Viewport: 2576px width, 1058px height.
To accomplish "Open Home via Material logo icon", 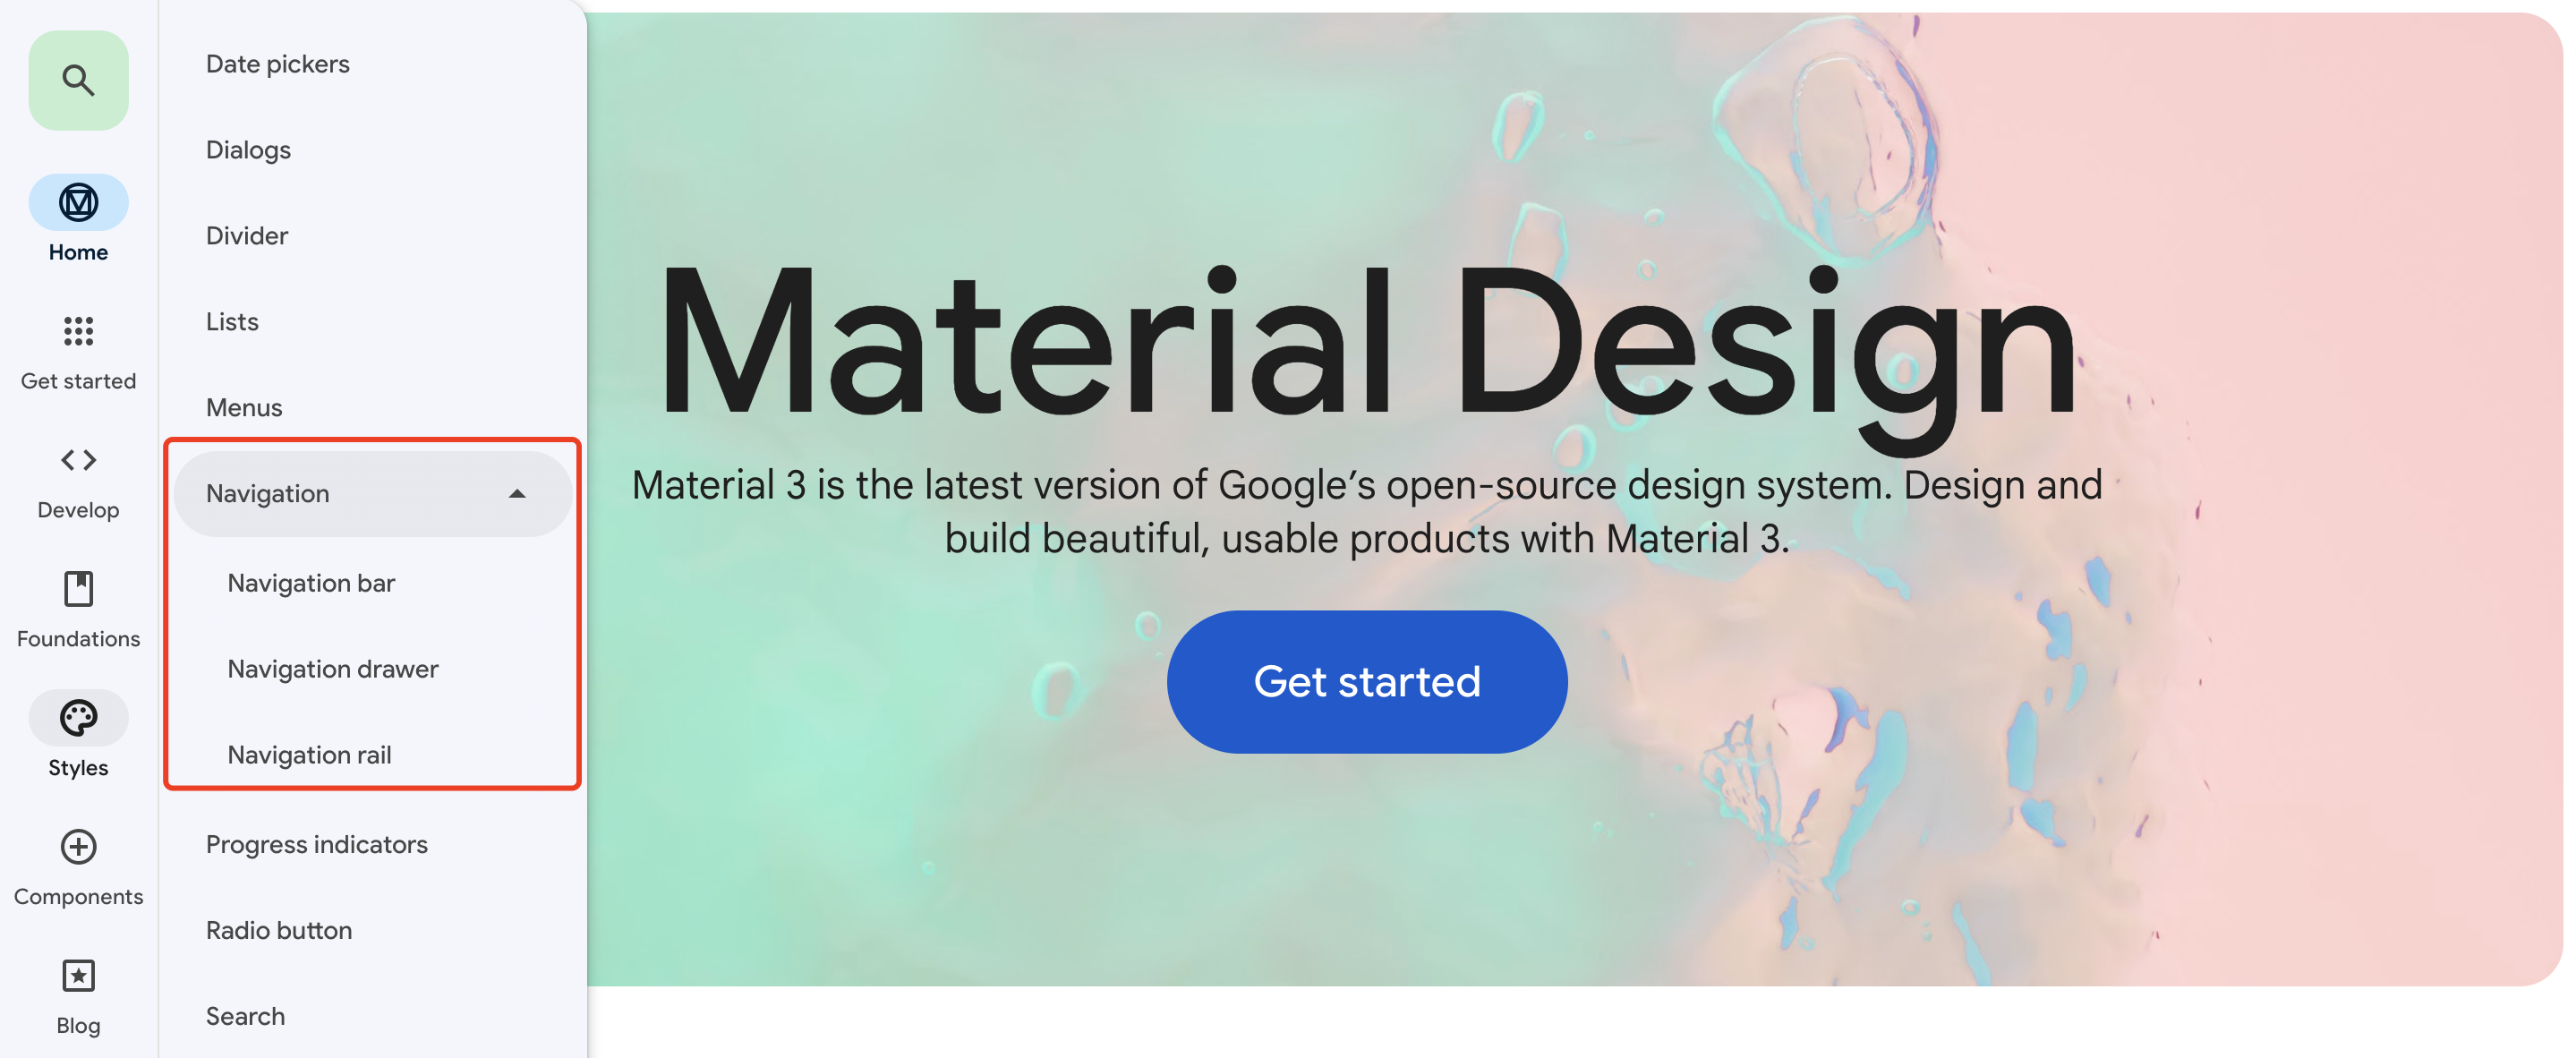I will pos(78,202).
